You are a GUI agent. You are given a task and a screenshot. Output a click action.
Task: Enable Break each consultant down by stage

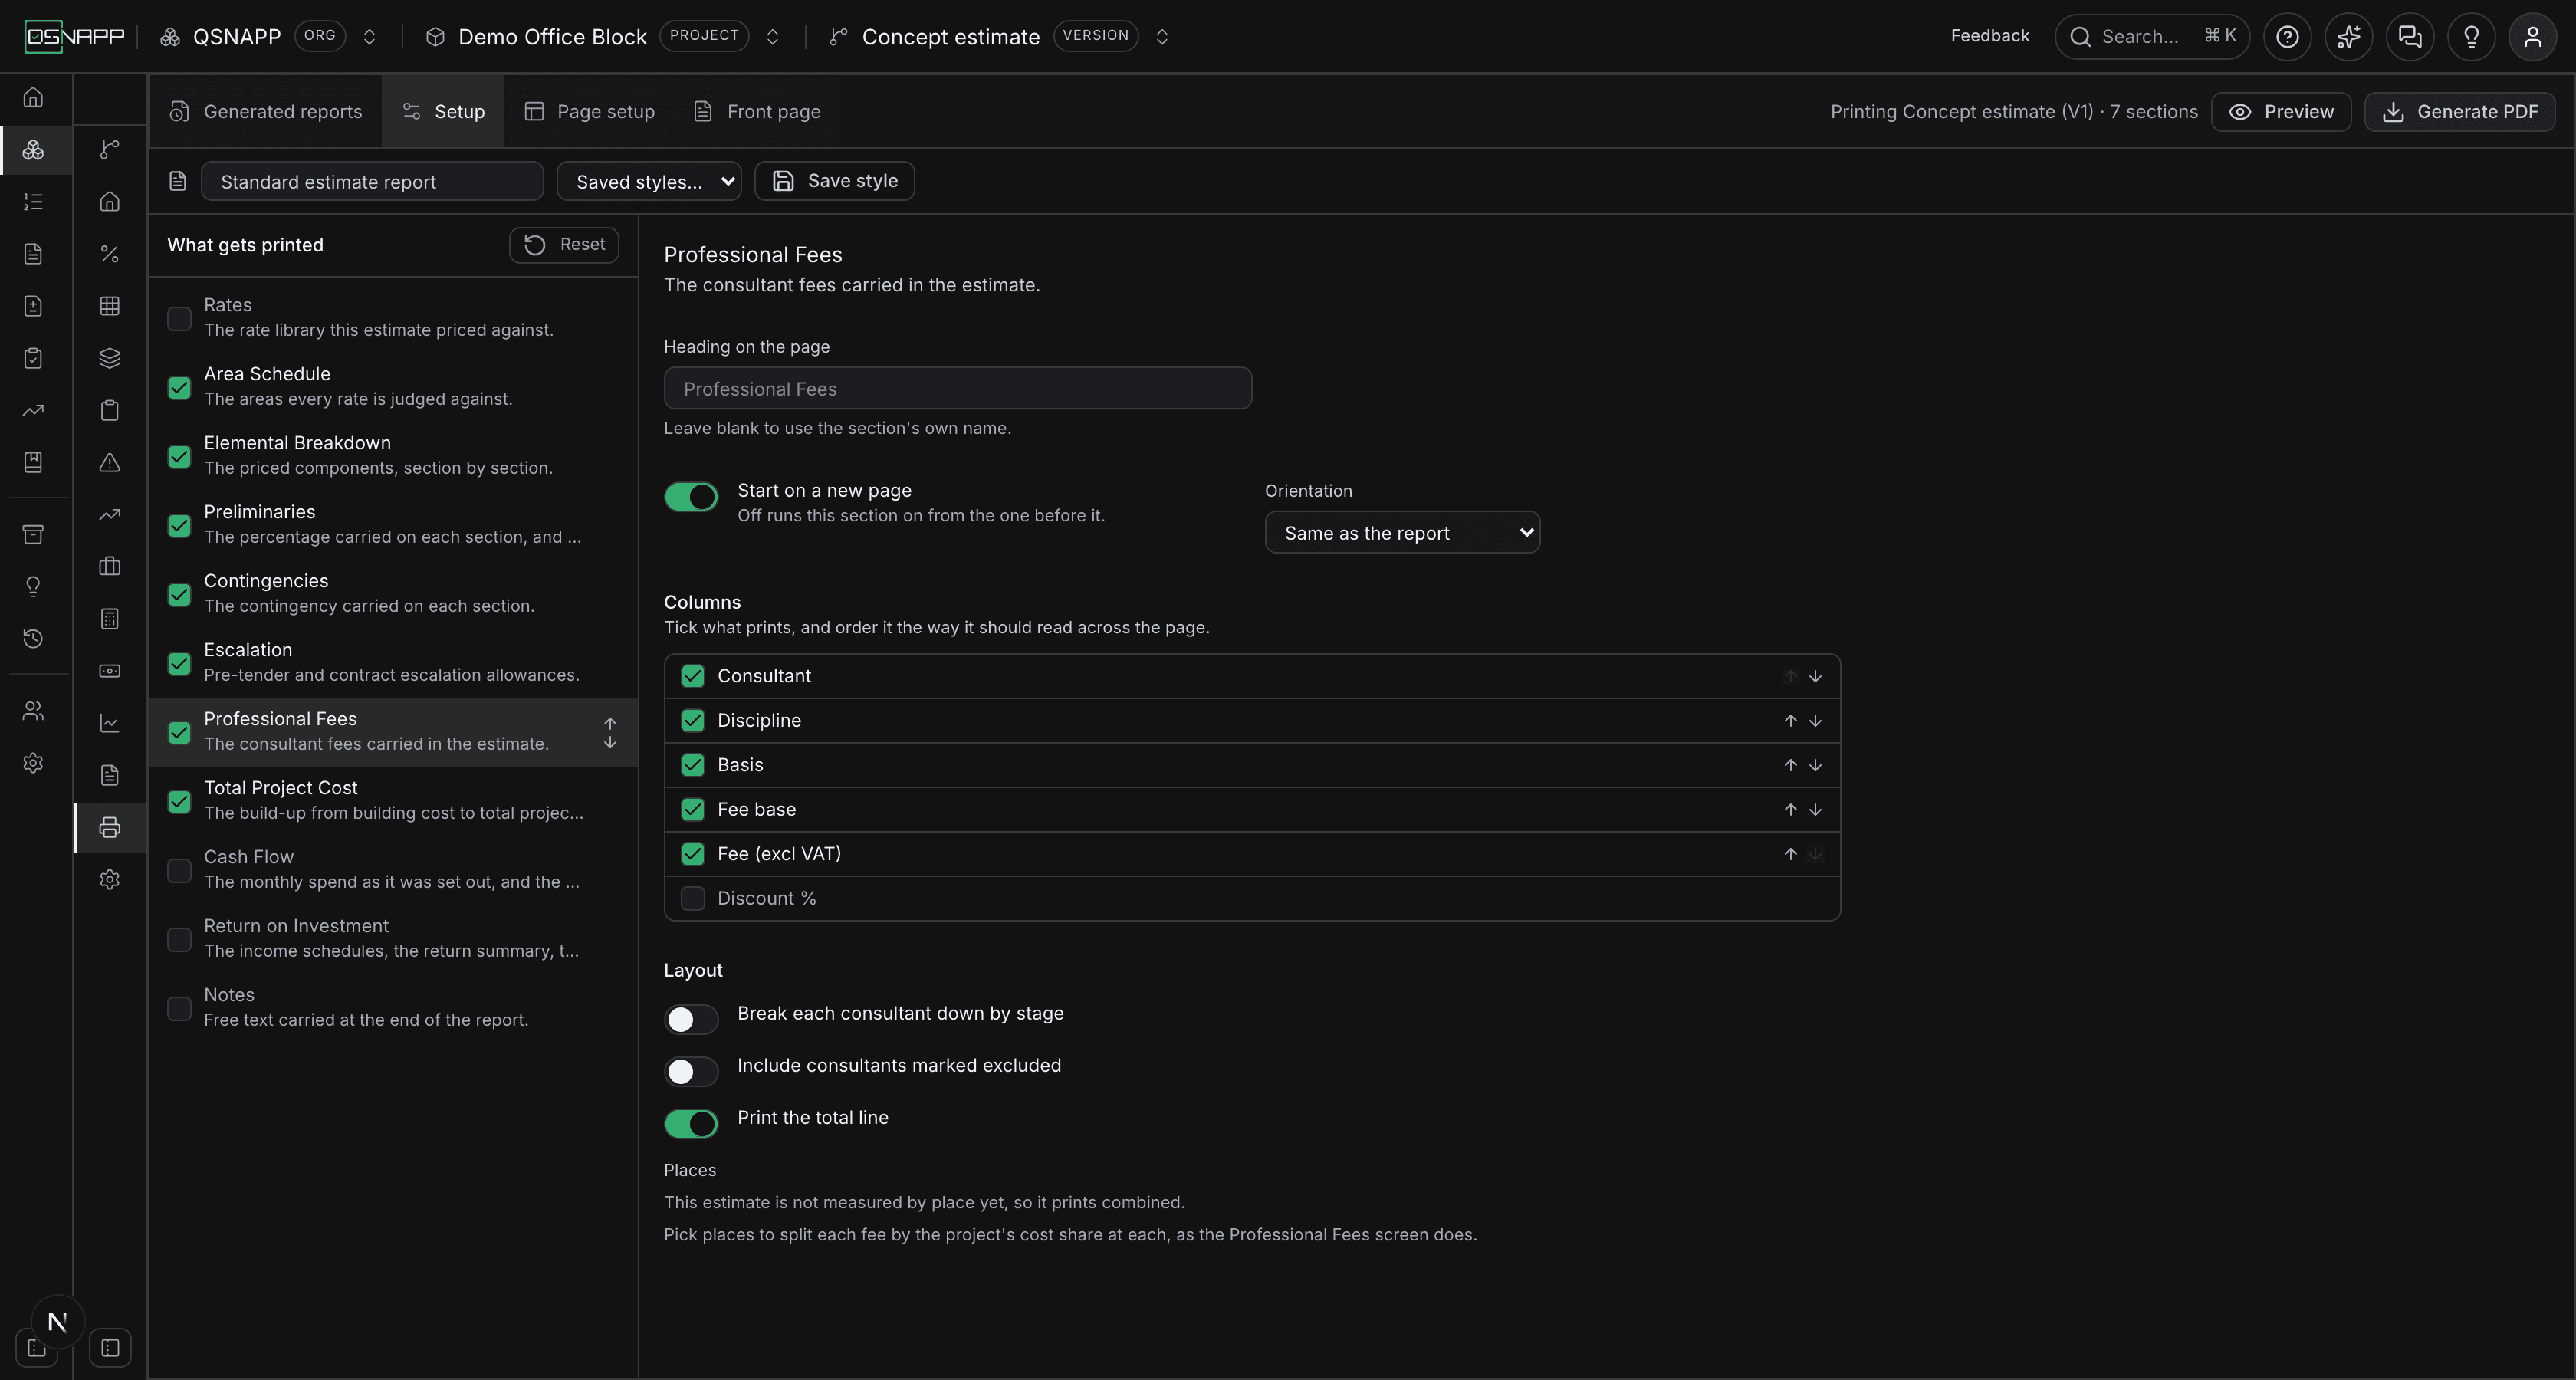click(691, 1019)
